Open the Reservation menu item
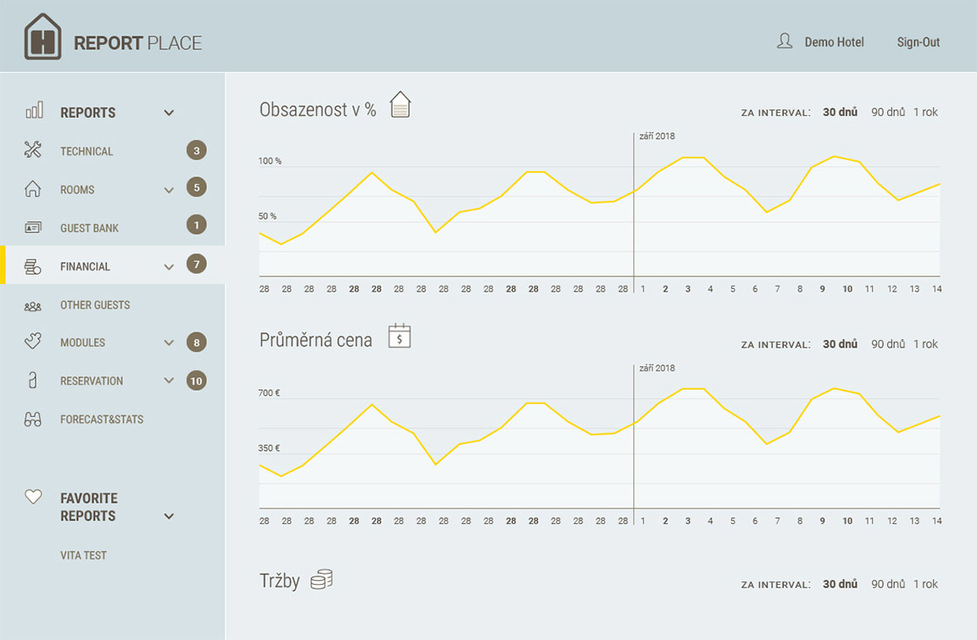The image size is (977, 640). (92, 381)
